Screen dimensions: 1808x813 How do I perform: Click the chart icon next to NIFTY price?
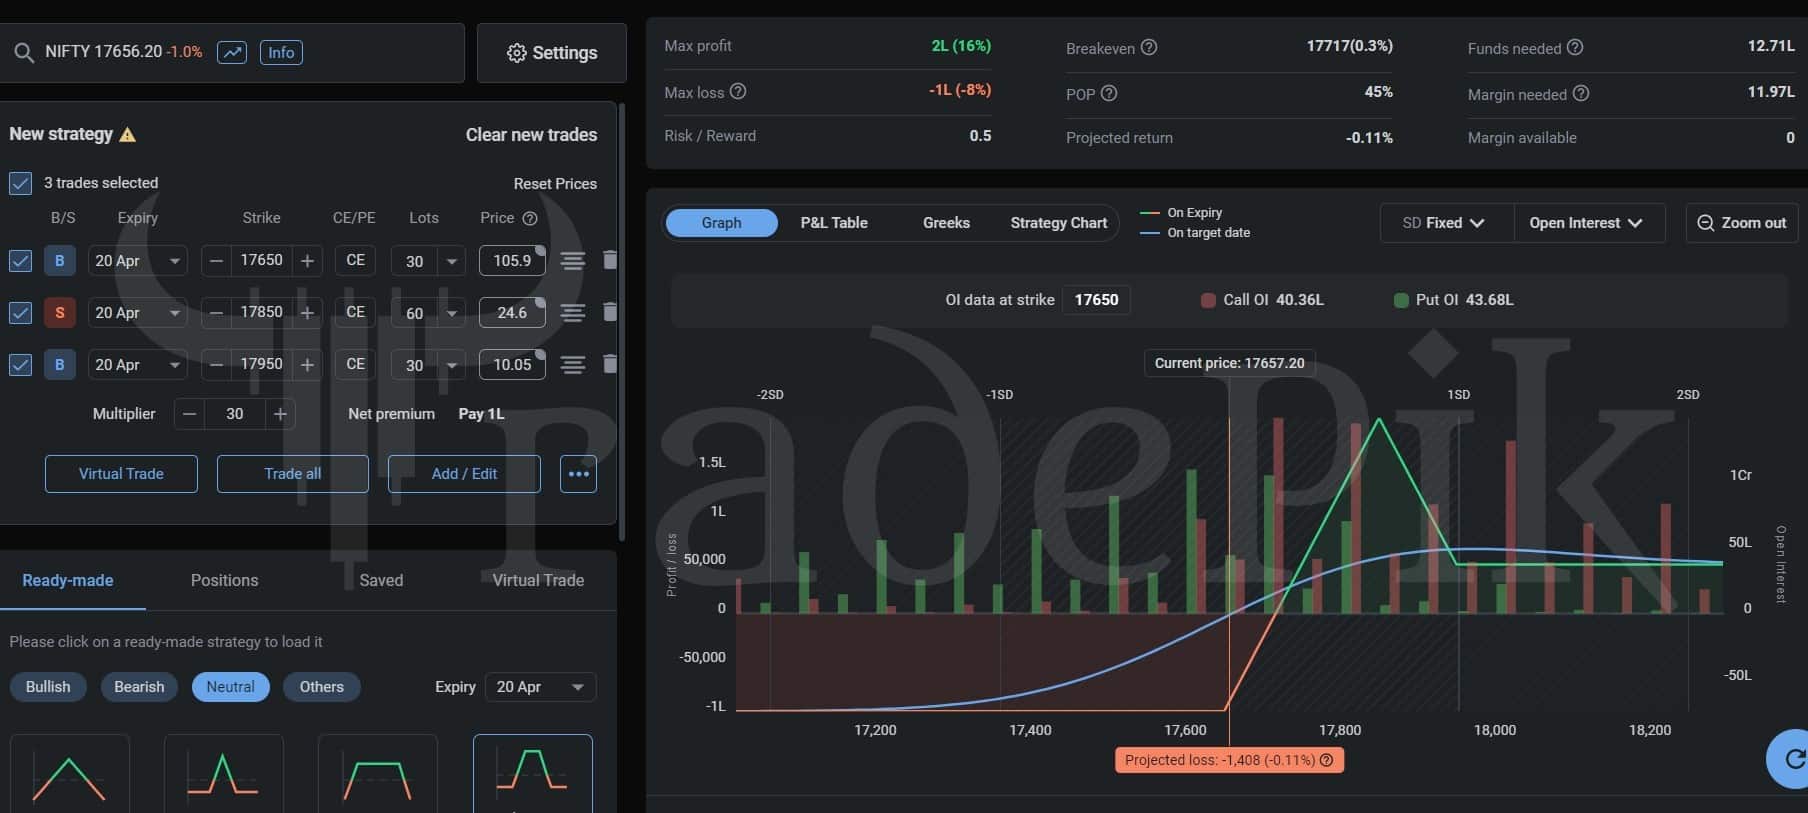click(x=232, y=52)
